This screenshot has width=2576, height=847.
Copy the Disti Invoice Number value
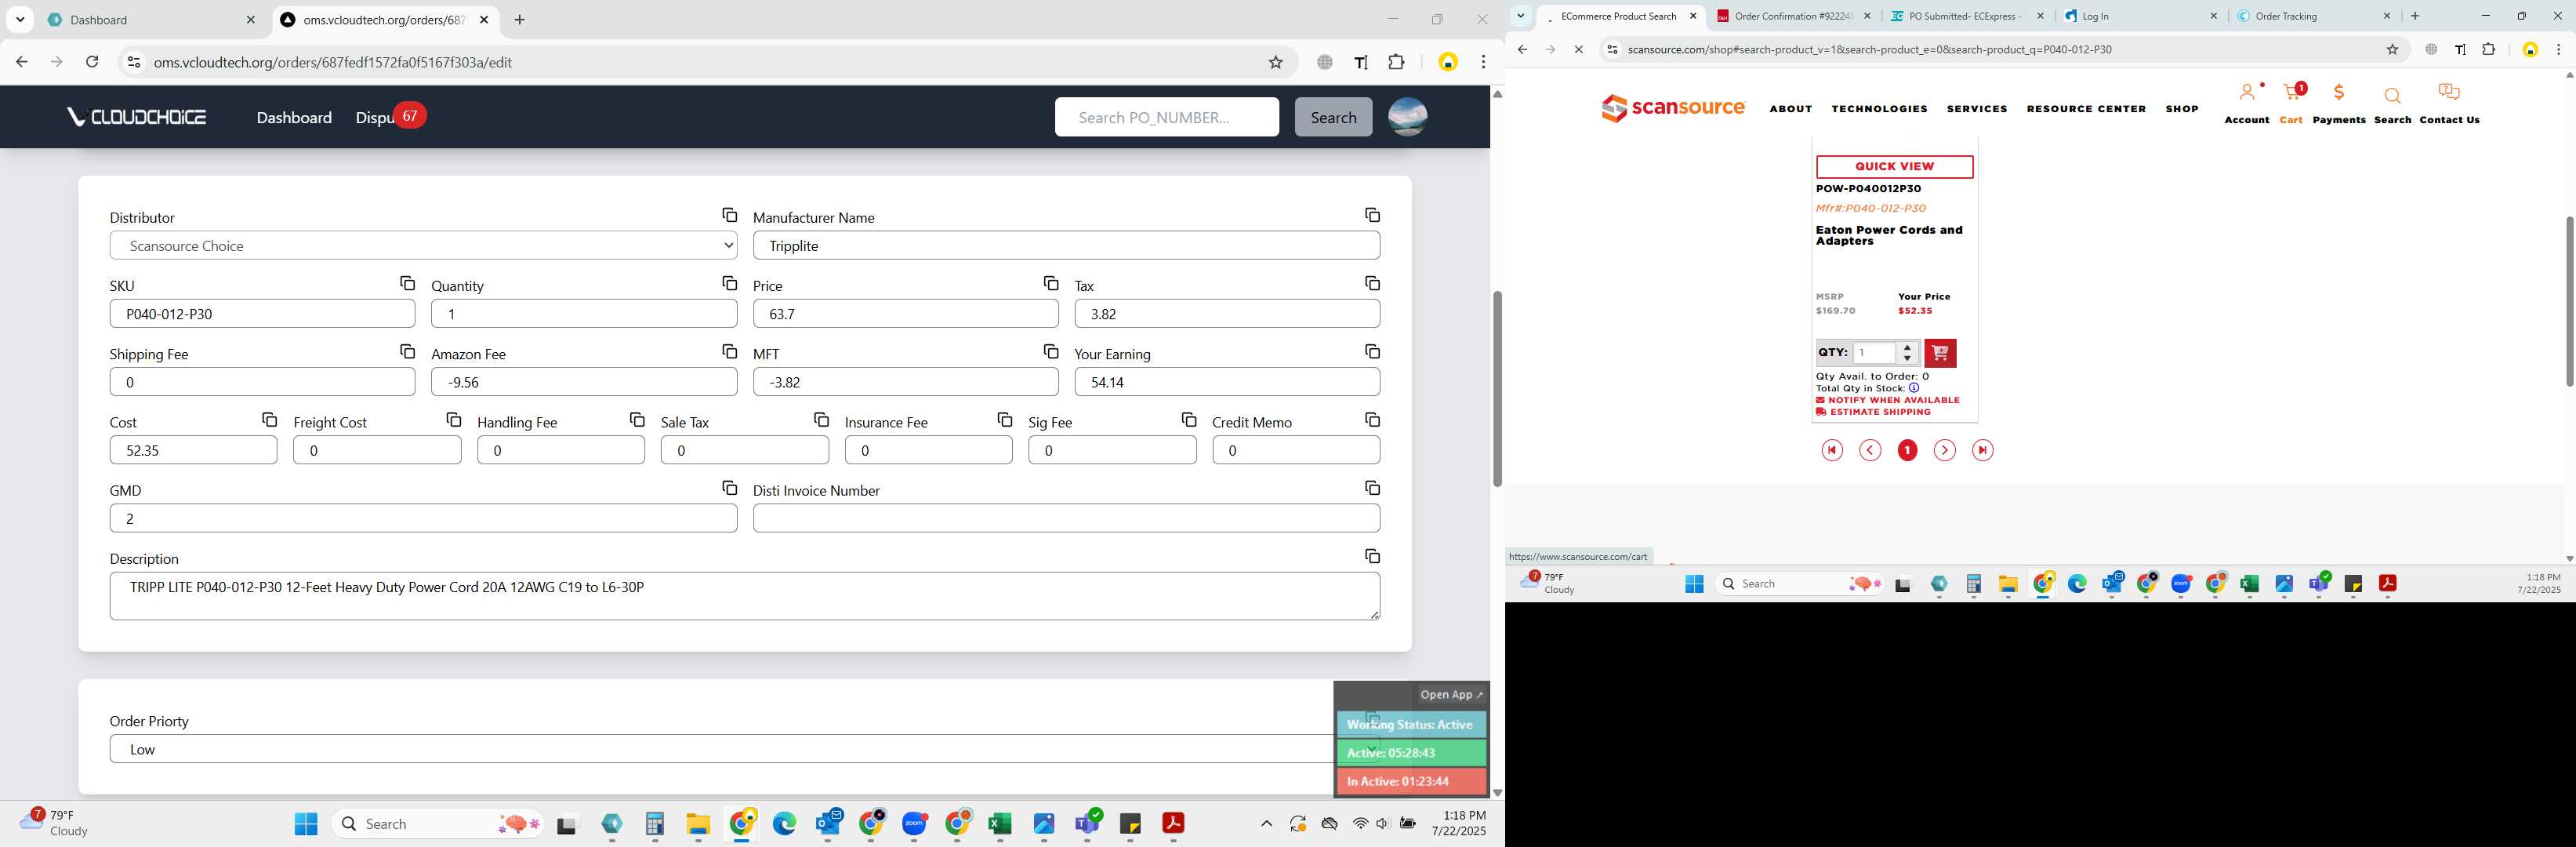1372,487
